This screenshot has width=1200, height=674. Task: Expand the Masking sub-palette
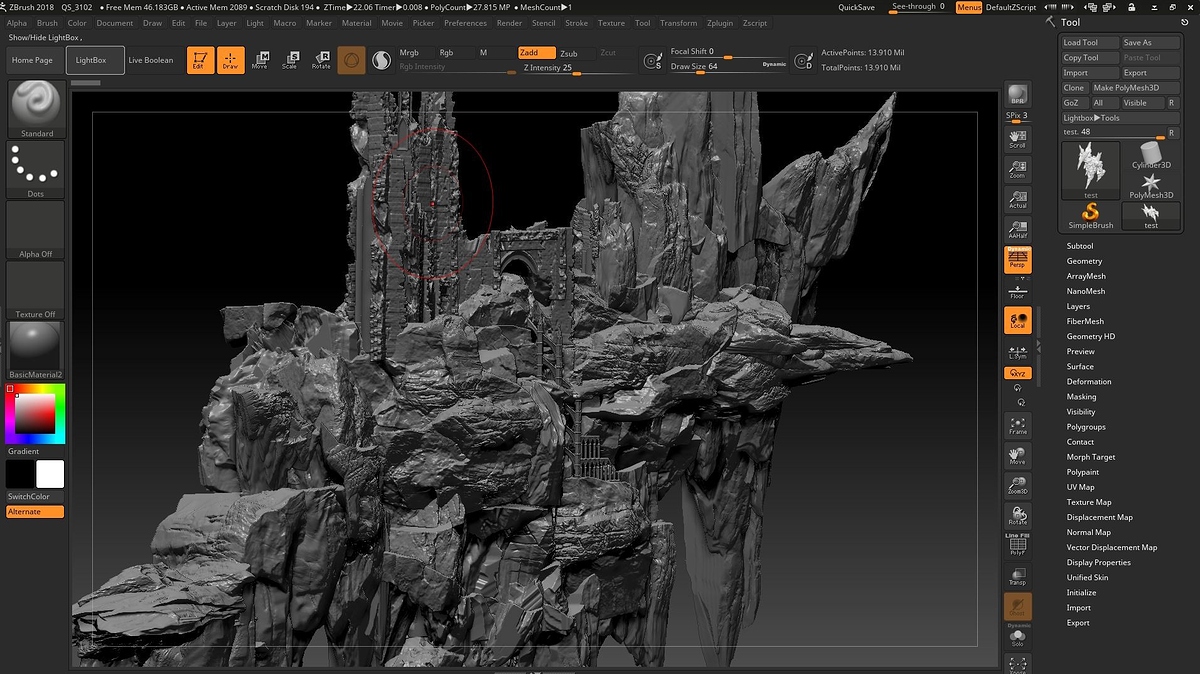1081,396
